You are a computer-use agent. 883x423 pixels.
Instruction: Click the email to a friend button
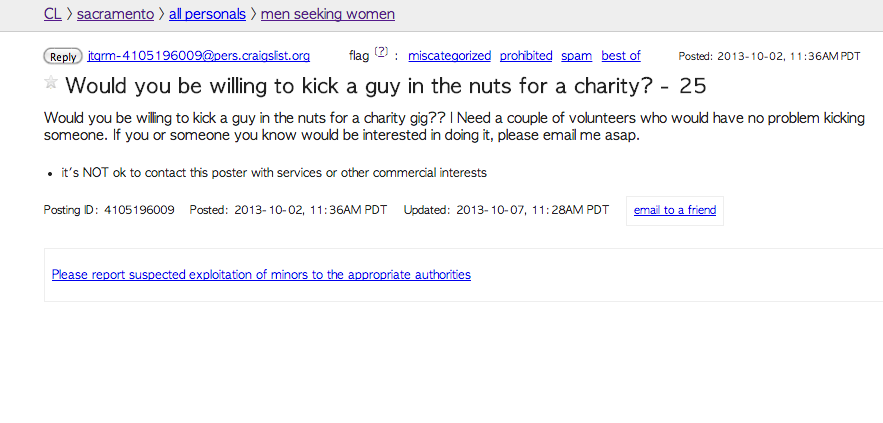click(x=674, y=210)
